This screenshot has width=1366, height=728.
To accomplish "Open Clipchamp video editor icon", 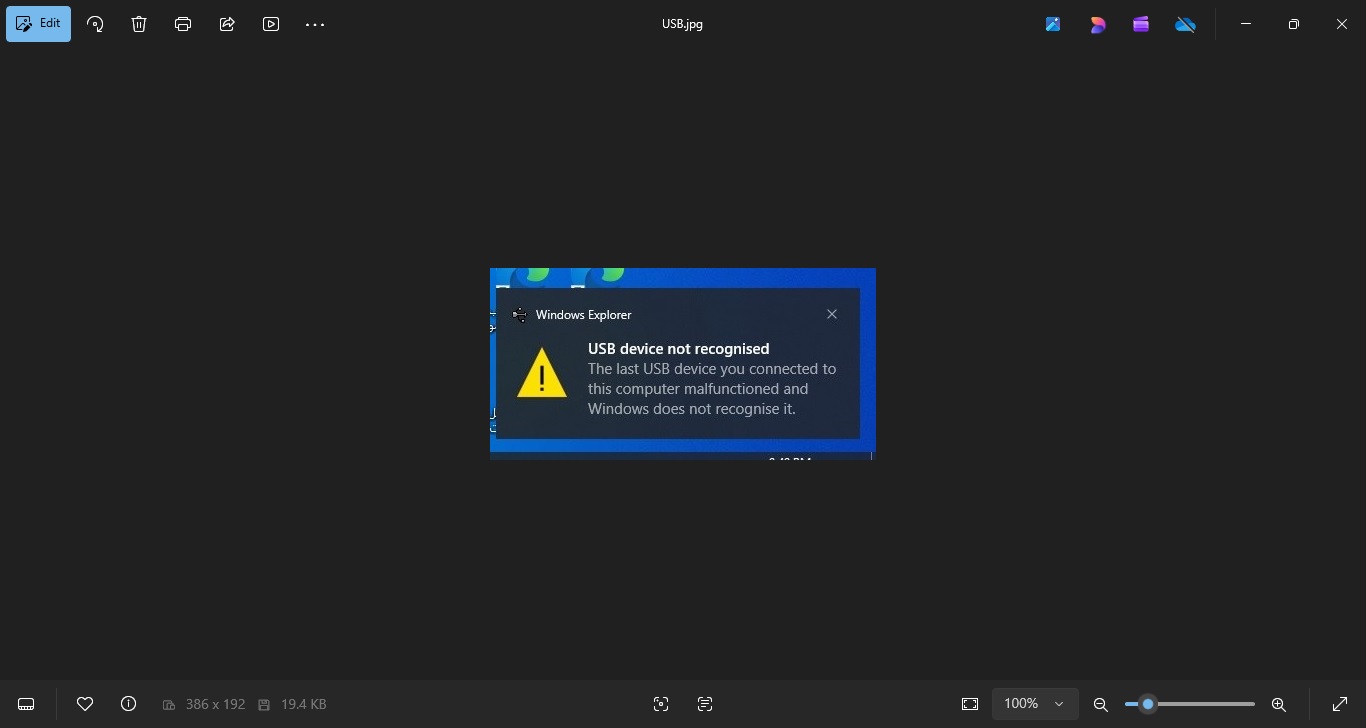I will pyautogui.click(x=1141, y=24).
